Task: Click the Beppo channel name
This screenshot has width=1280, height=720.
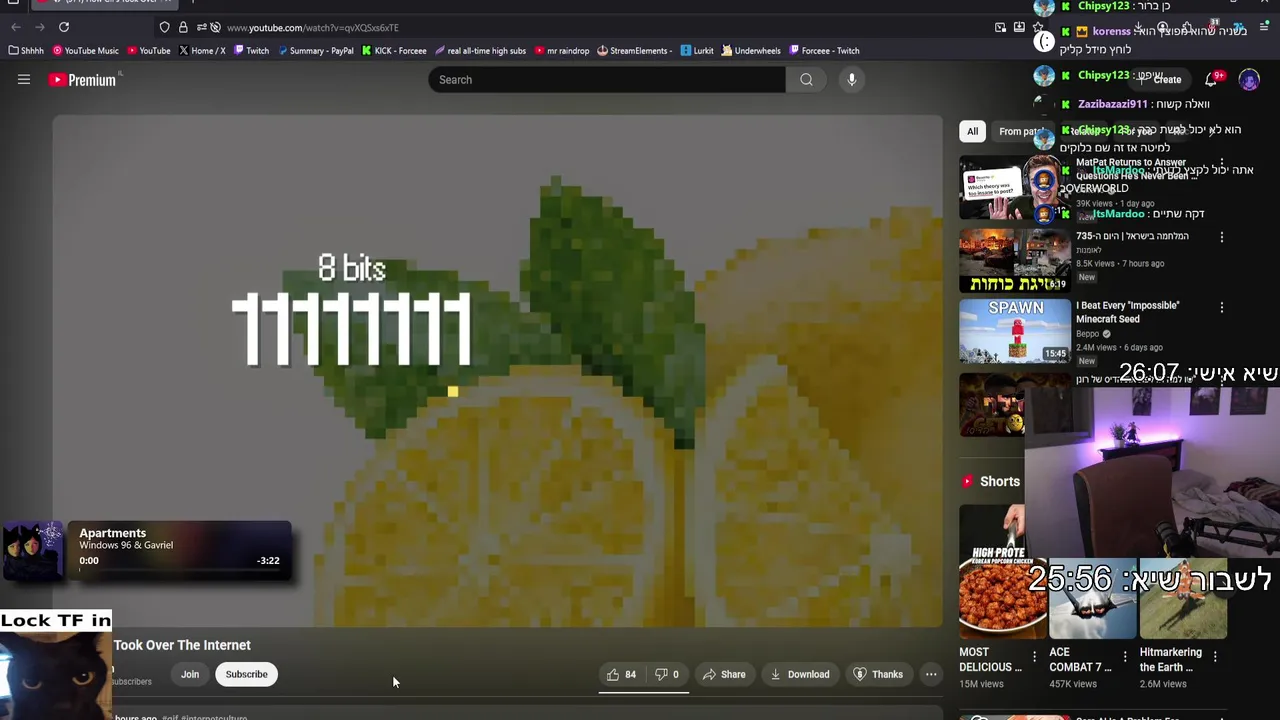Action: coord(1087,334)
